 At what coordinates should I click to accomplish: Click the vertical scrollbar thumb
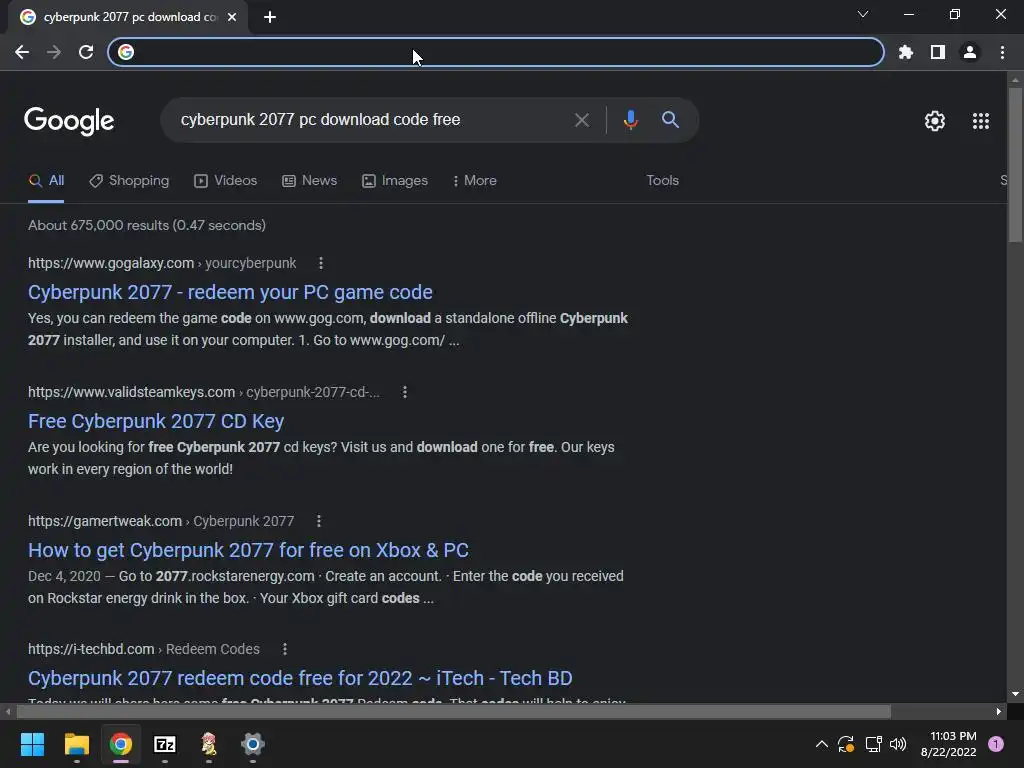coord(1015,165)
